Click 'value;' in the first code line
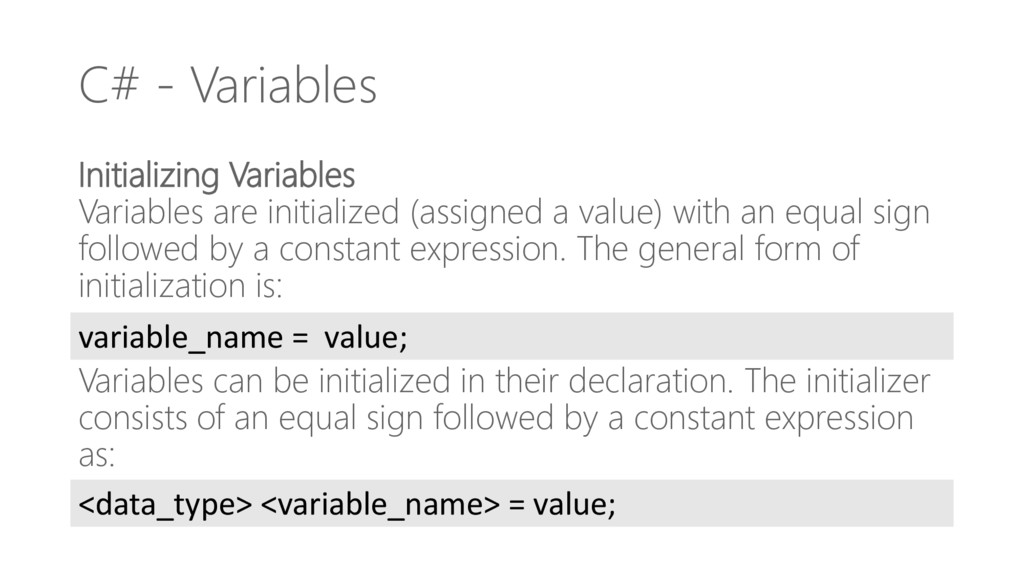The image size is (1024, 576). [366, 337]
